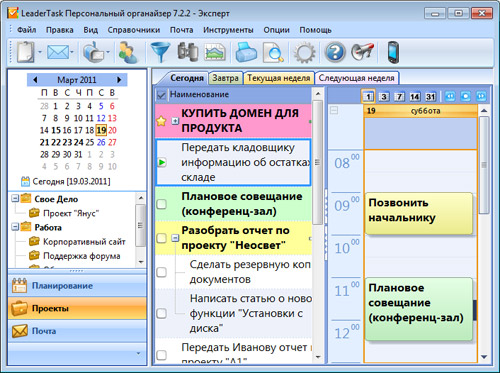Check the Плановое совещание task checkbox
The width and height of the screenshot is (500, 373).
[x=161, y=204]
